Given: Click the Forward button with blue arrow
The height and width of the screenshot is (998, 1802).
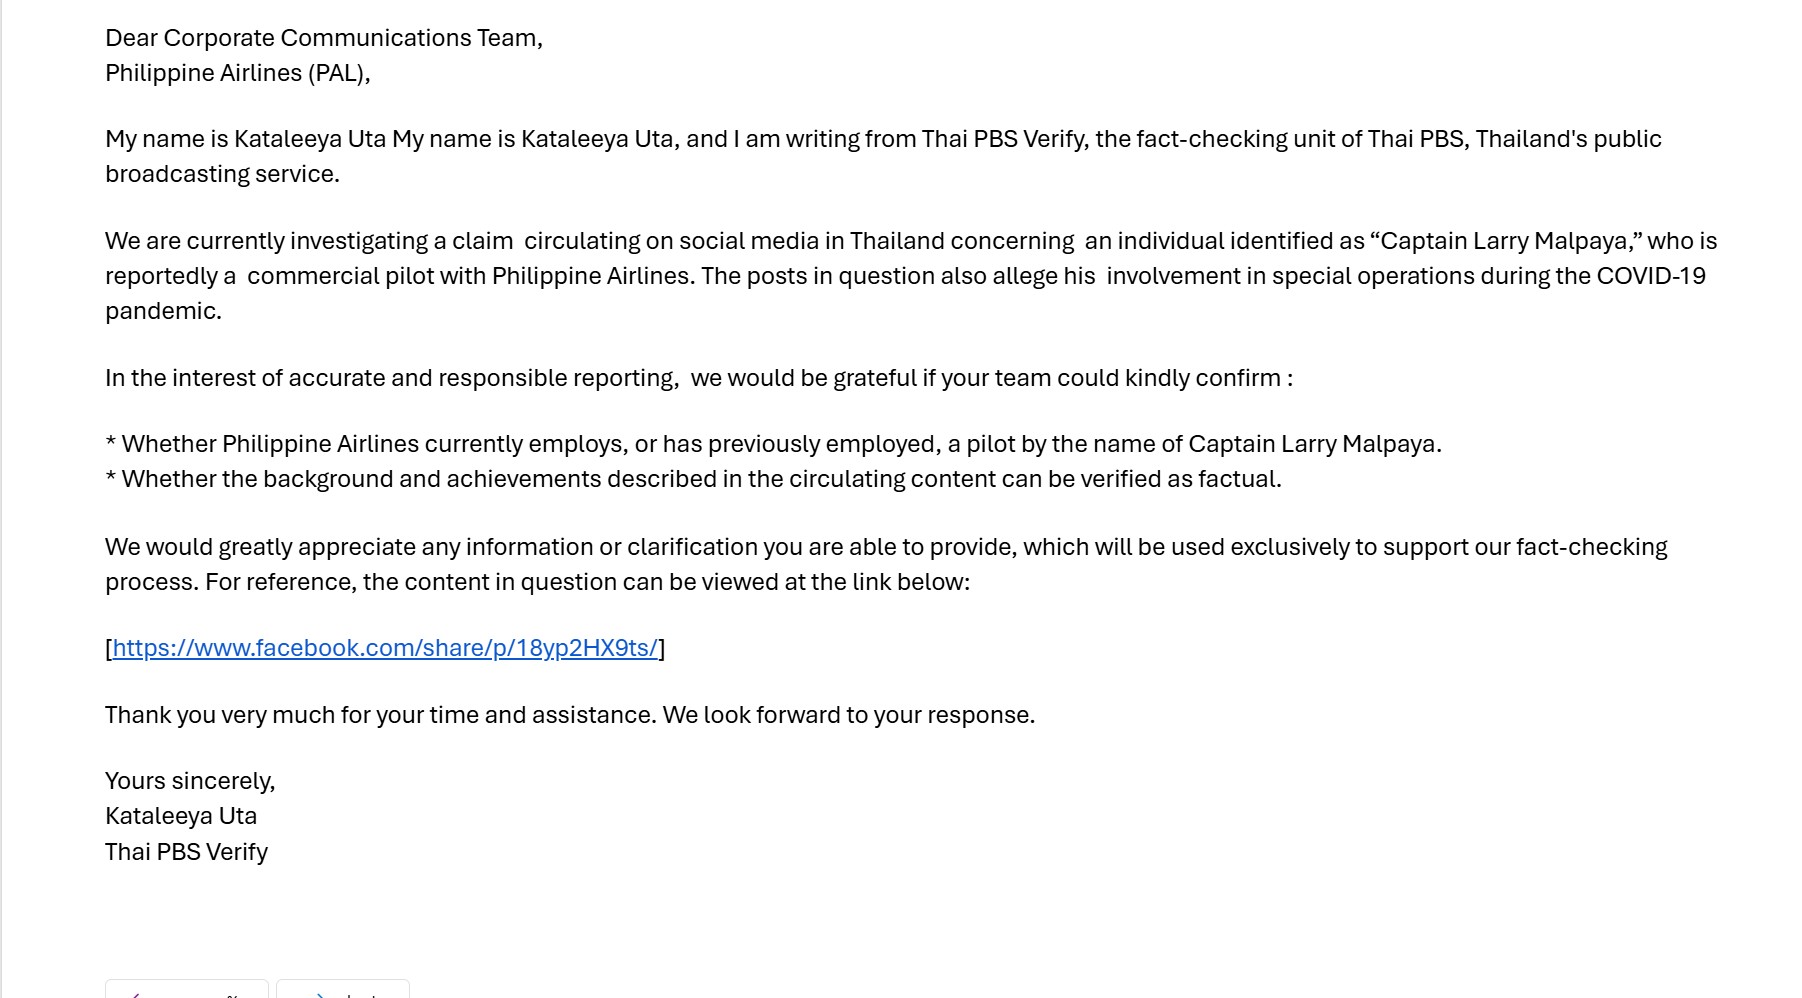Looking at the screenshot, I should coord(343,989).
